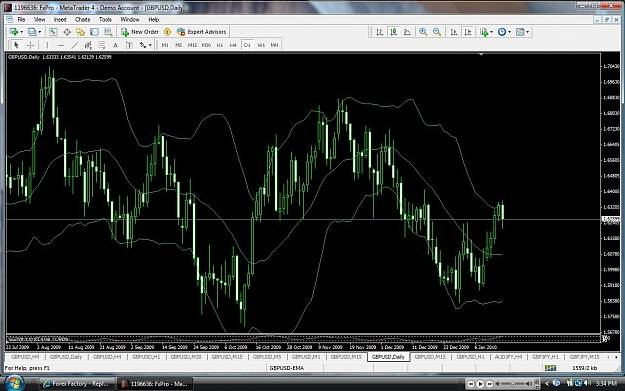The height and width of the screenshot is (391, 625).
Task: Mute the taskbar media player speaker icon
Action: [497, 384]
